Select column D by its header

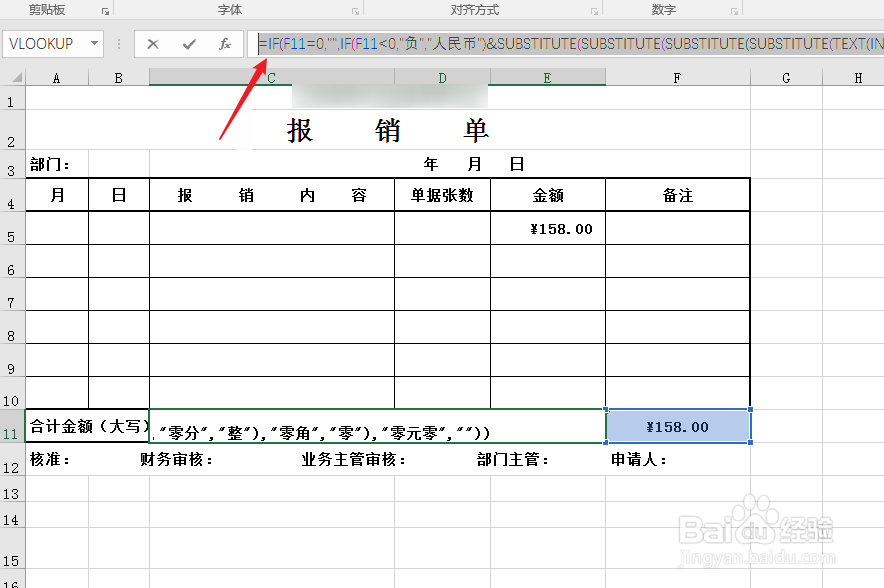point(440,76)
